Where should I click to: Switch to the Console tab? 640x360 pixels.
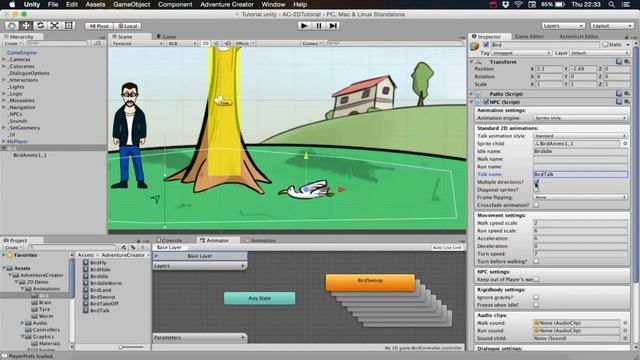[169, 240]
